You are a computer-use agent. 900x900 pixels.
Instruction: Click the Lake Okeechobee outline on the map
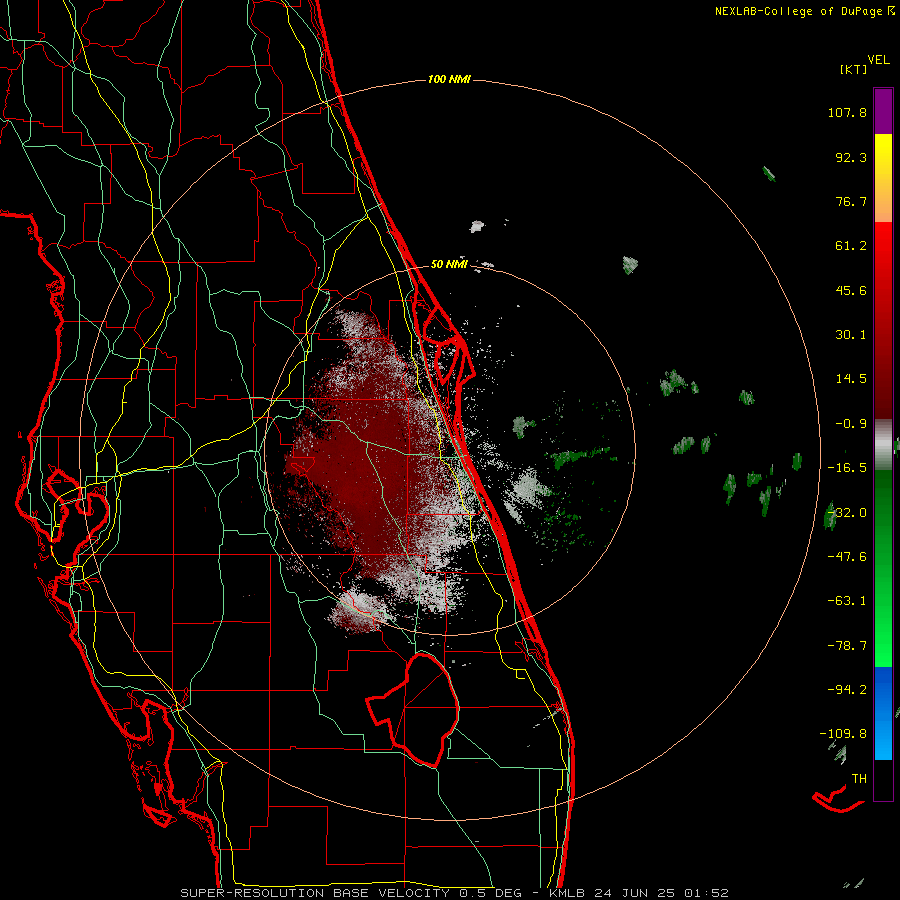[x=413, y=709]
